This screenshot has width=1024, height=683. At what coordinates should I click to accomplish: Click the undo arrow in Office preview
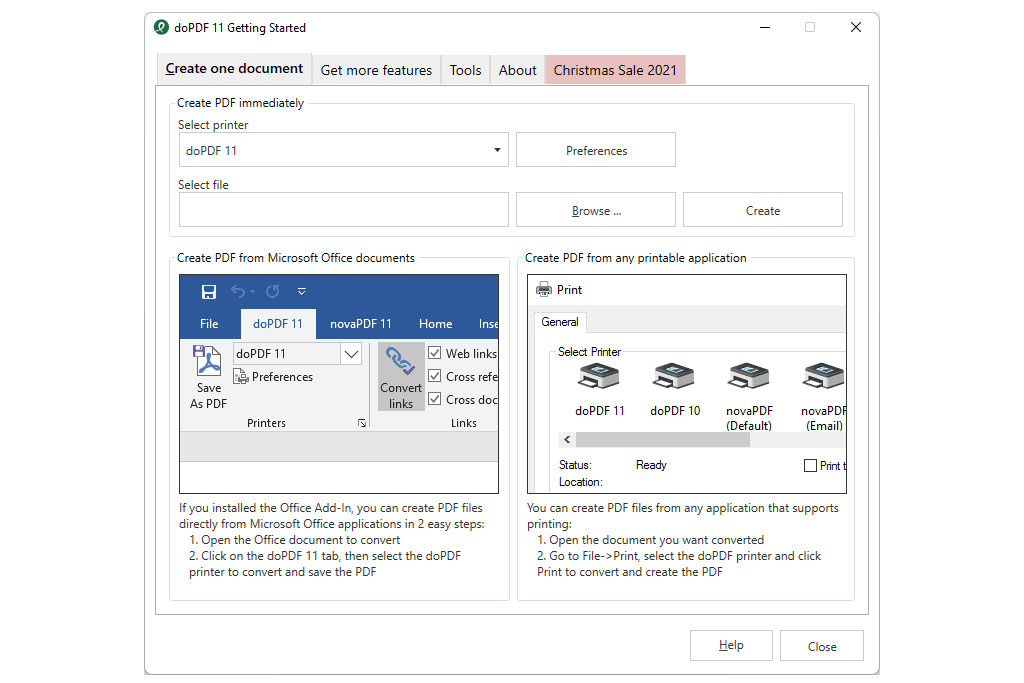pos(238,291)
